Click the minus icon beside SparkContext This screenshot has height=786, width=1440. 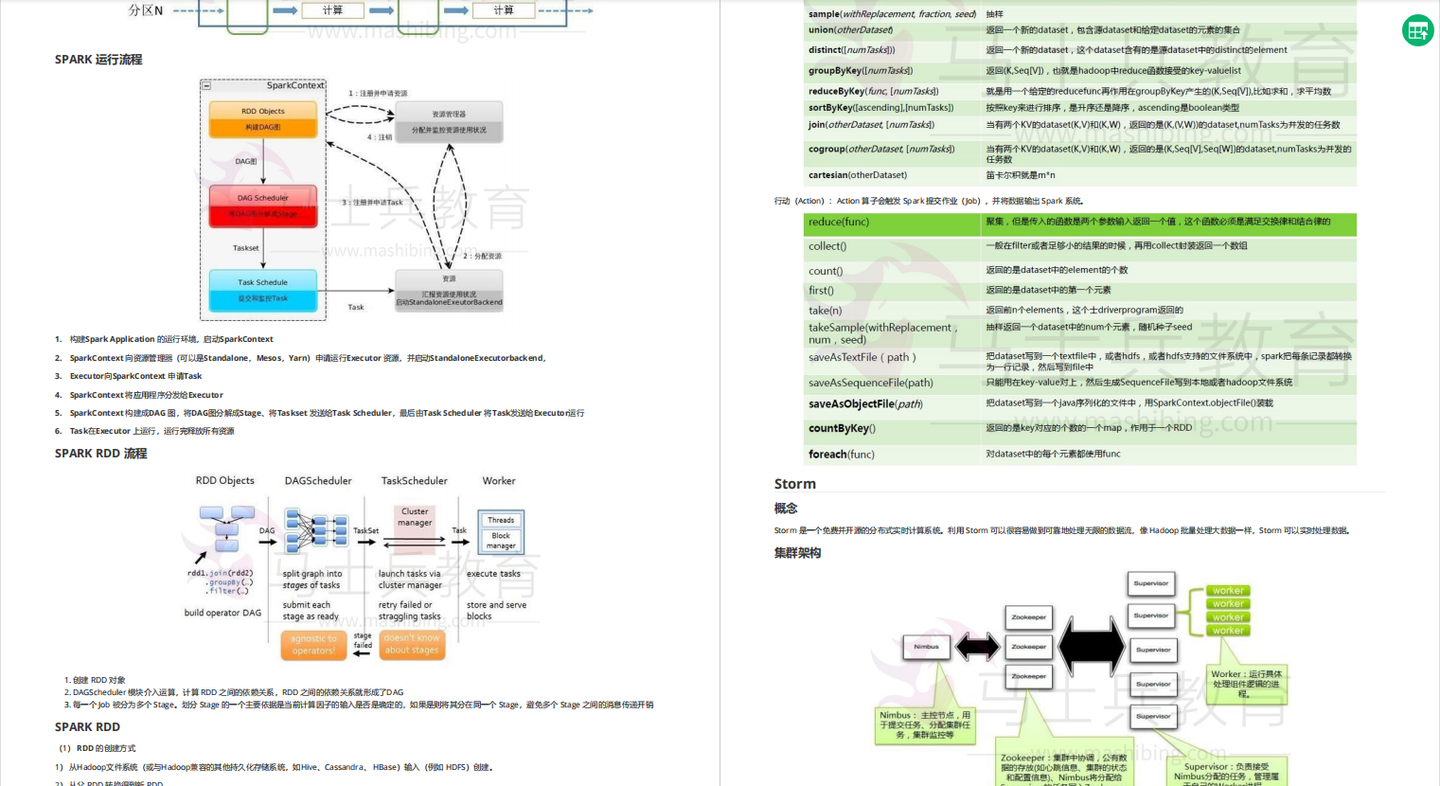tap(207, 86)
